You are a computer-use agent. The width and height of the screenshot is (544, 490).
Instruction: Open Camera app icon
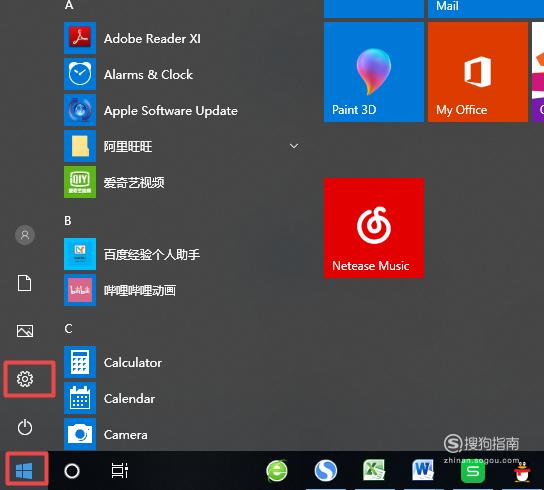[x=80, y=434]
